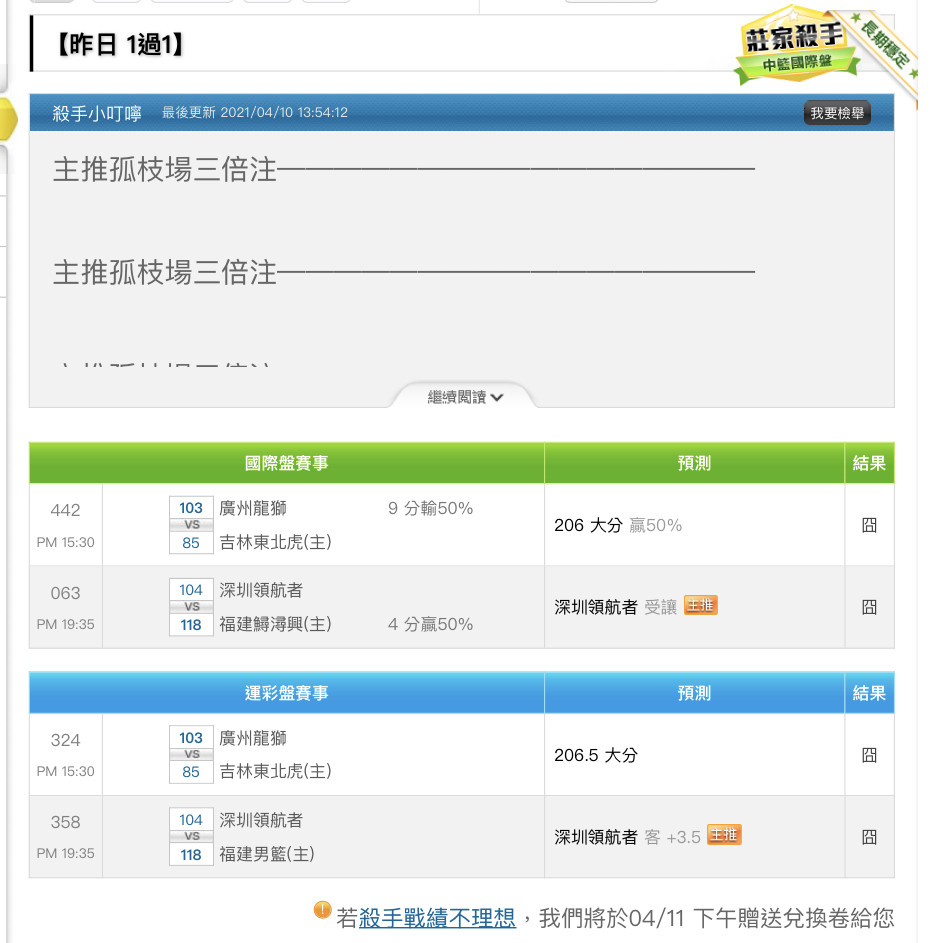Viewport: 940px width, 943px height.
Task: Click the 殺手小叮嚀 panel title
Action: click(97, 113)
